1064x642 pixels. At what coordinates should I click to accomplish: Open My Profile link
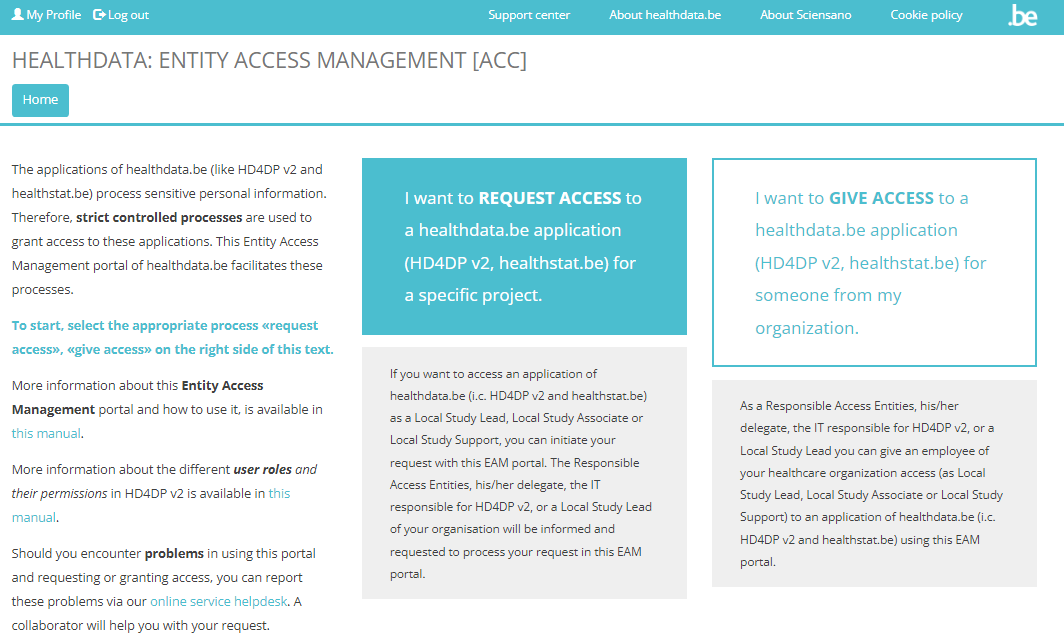coord(53,15)
